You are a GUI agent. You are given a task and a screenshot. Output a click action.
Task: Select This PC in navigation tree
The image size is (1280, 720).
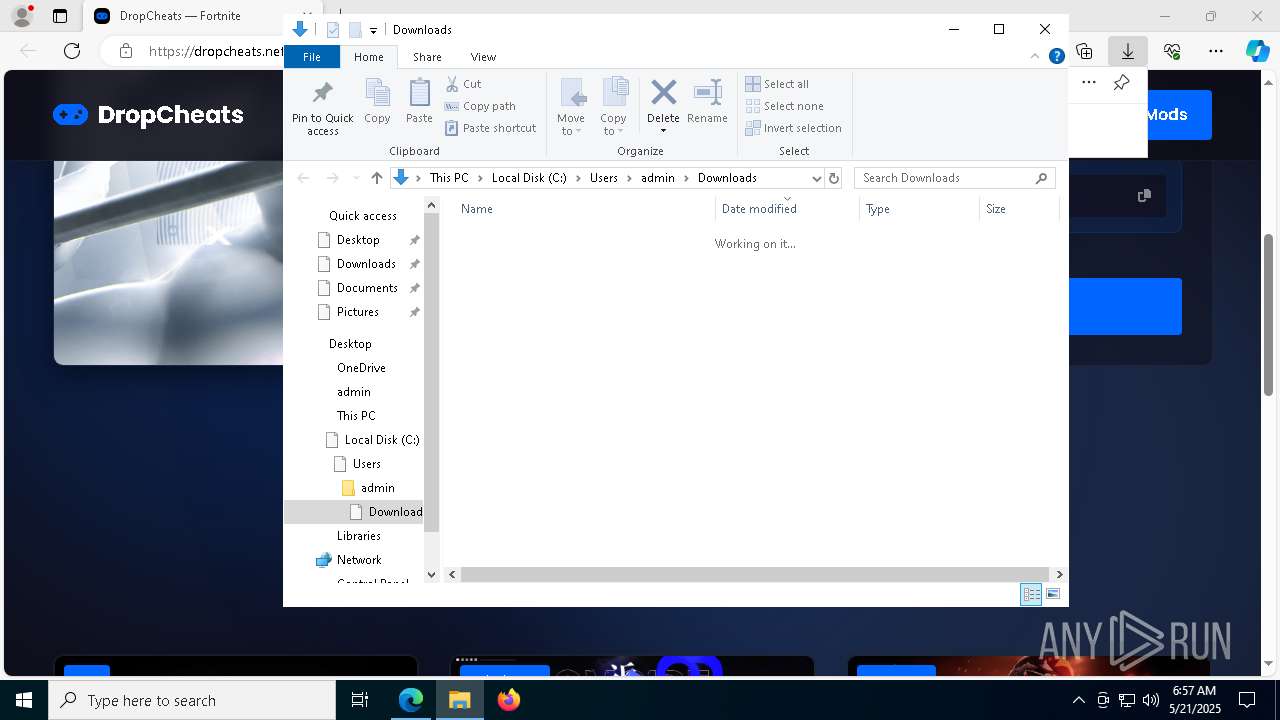tap(356, 416)
